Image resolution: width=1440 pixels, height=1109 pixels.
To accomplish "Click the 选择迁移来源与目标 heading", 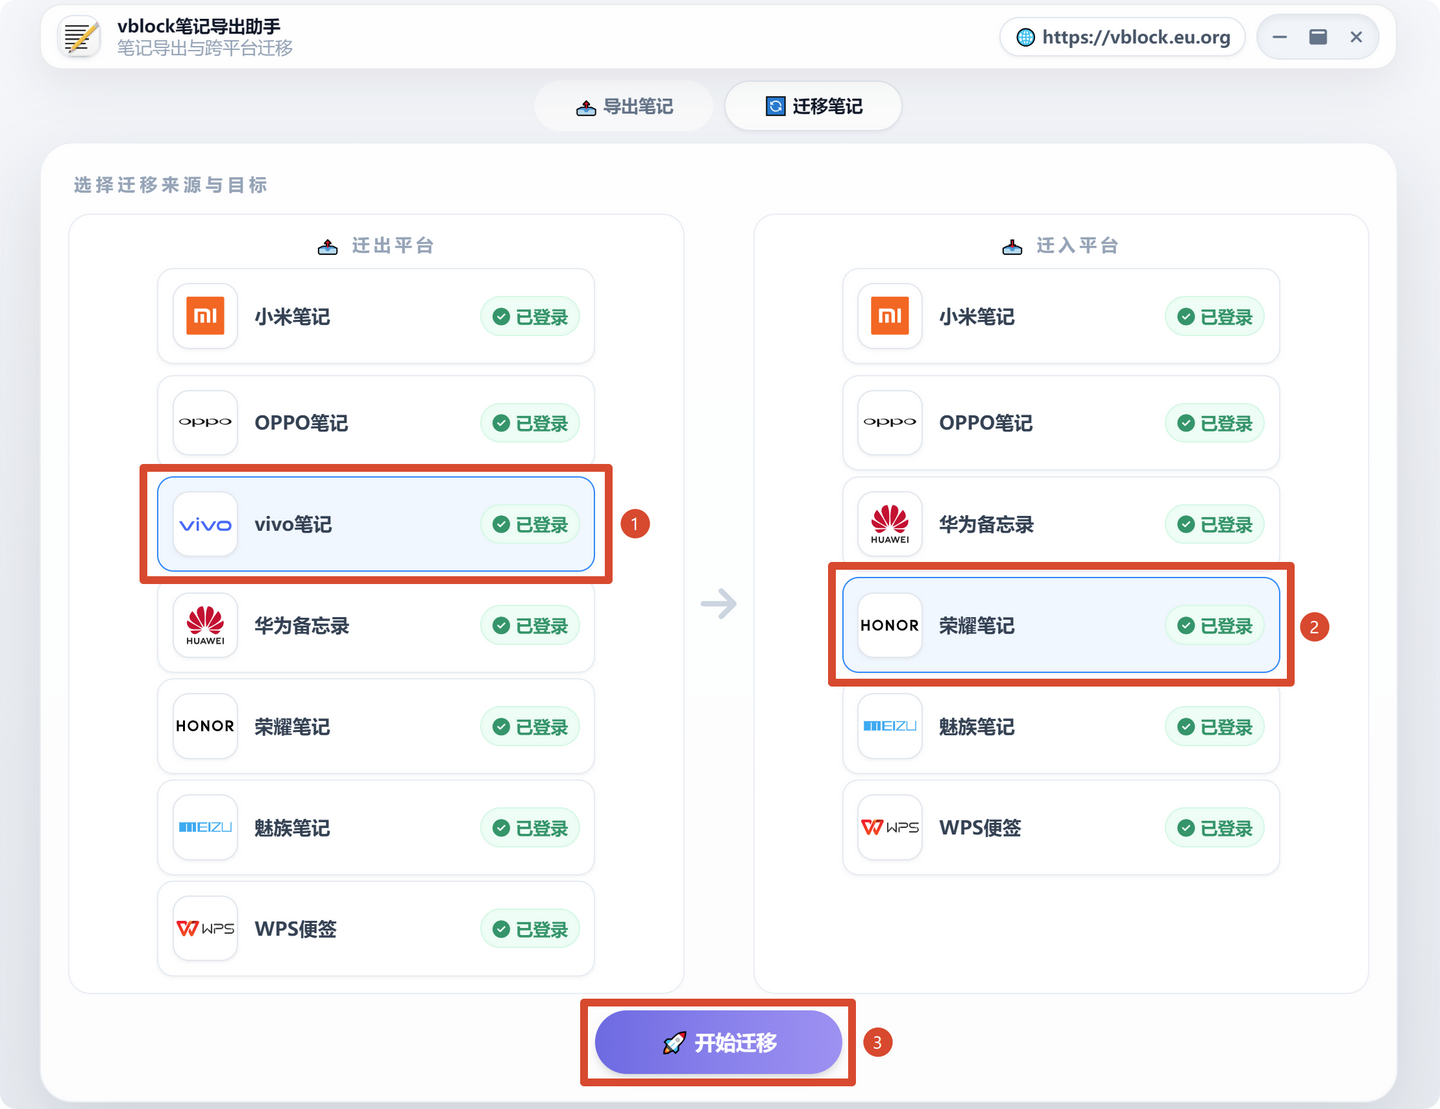I will [x=171, y=185].
